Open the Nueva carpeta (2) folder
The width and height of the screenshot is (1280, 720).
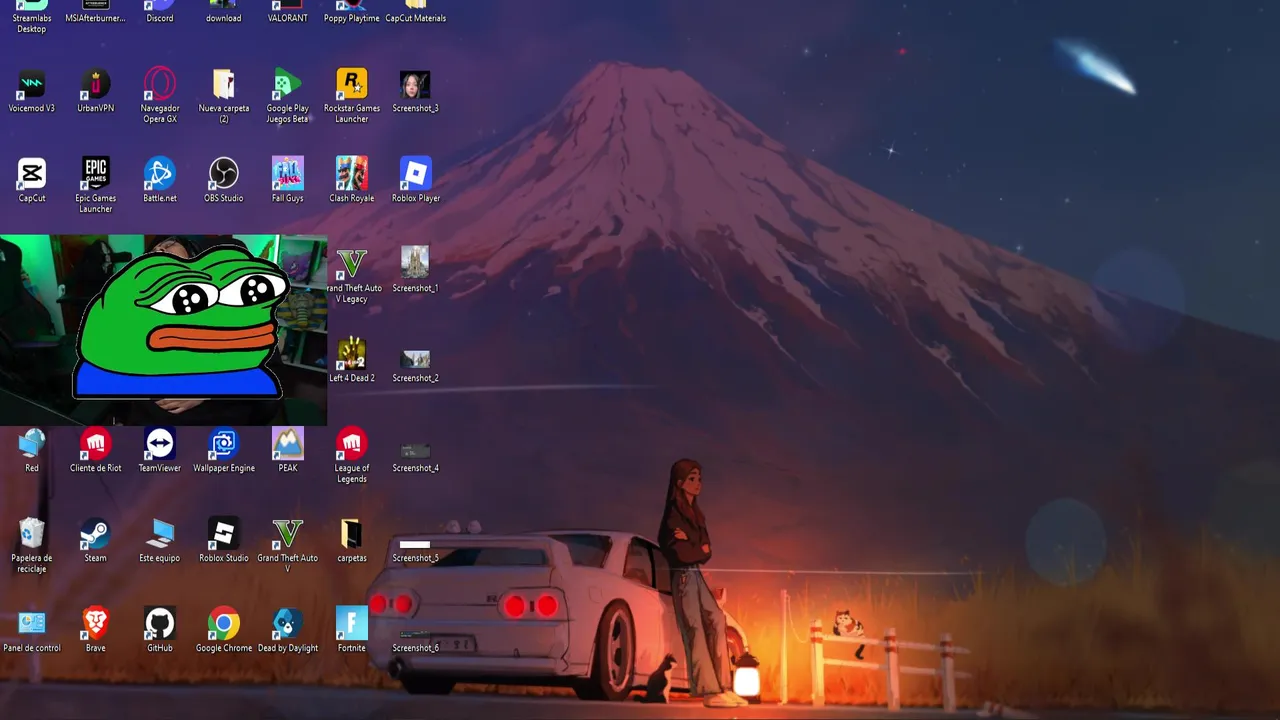(224, 96)
